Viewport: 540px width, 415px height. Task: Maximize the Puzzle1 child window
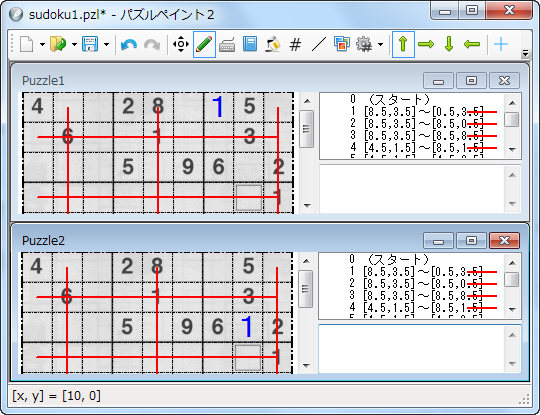(x=471, y=81)
